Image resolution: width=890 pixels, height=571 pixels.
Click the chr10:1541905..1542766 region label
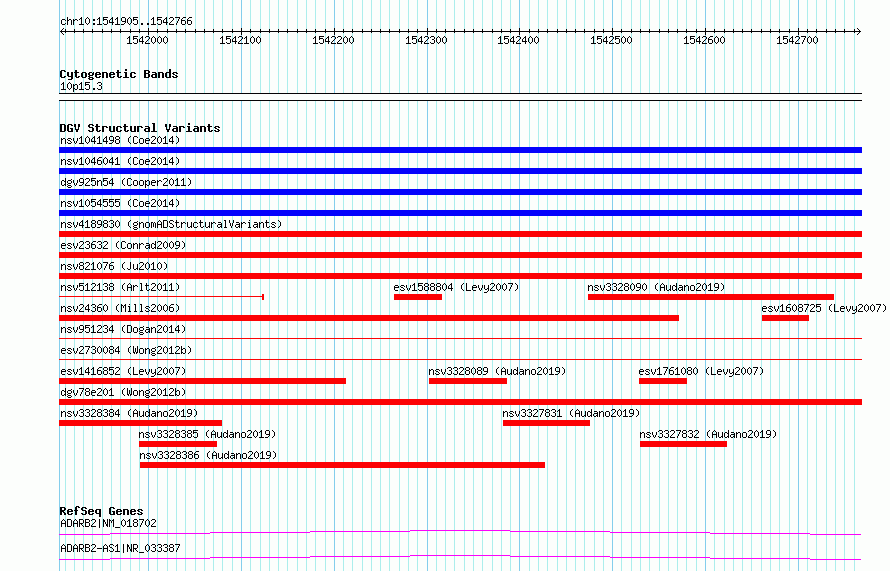click(126, 21)
